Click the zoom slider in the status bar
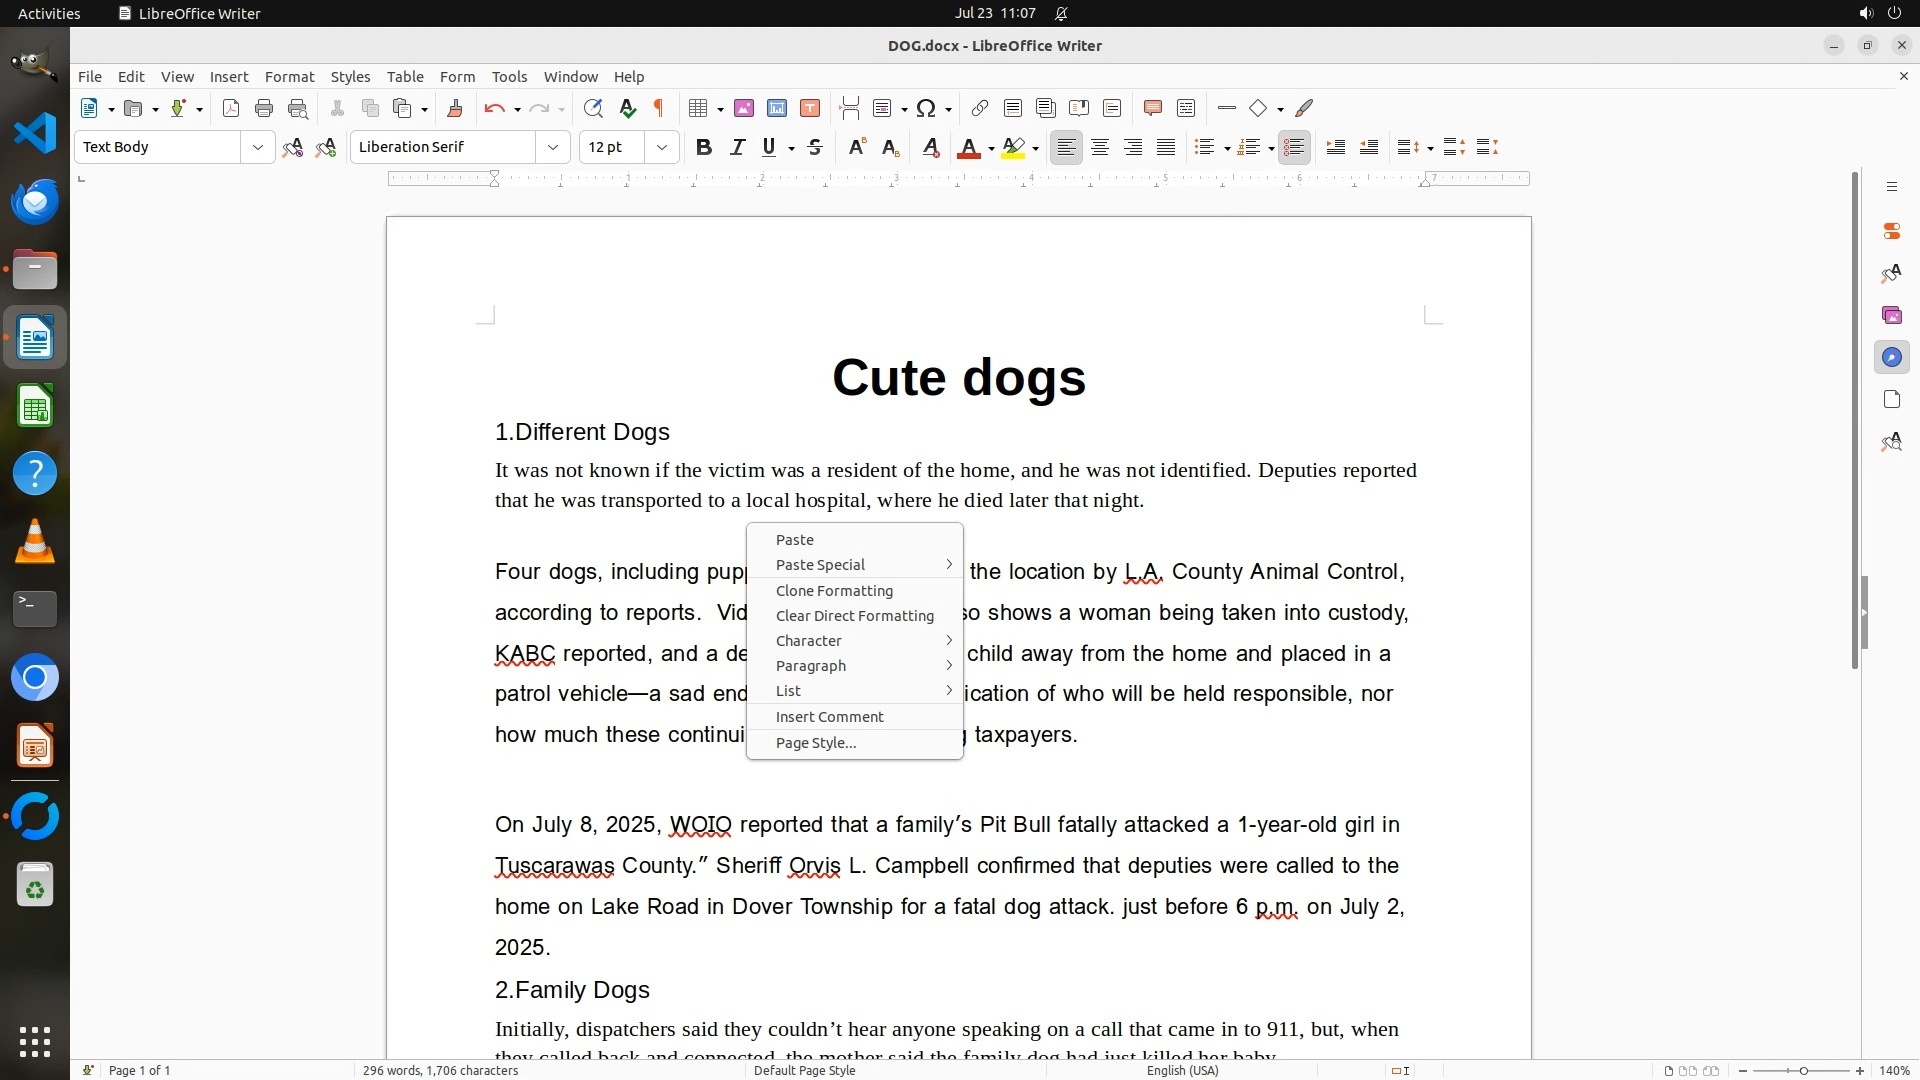This screenshot has height=1080, width=1920. (x=1802, y=1070)
